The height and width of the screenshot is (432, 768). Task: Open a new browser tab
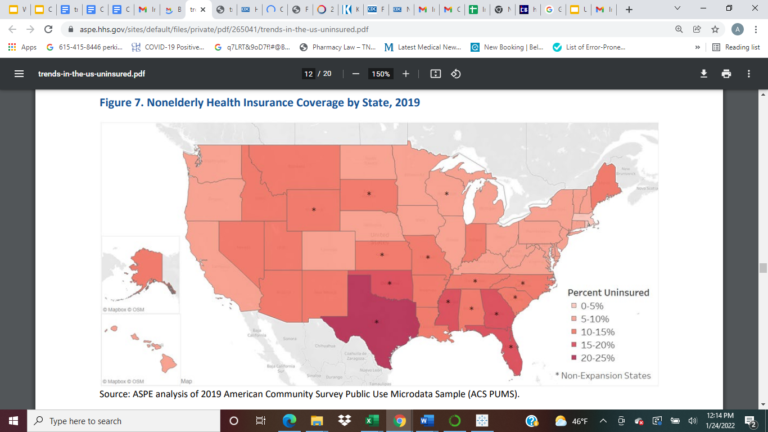tap(628, 10)
